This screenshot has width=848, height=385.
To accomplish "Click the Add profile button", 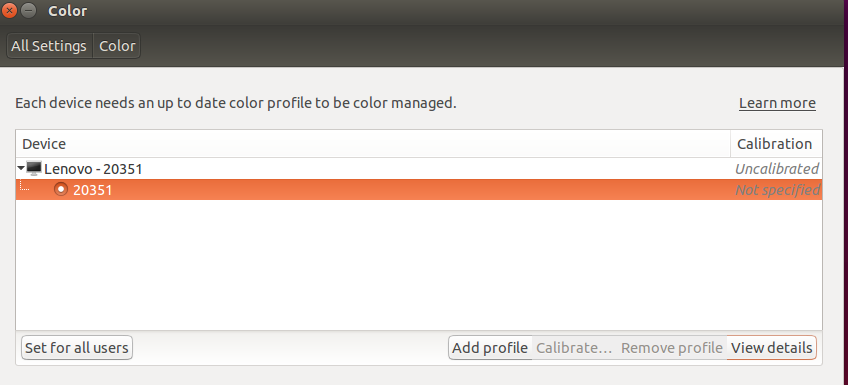I will (x=490, y=348).
